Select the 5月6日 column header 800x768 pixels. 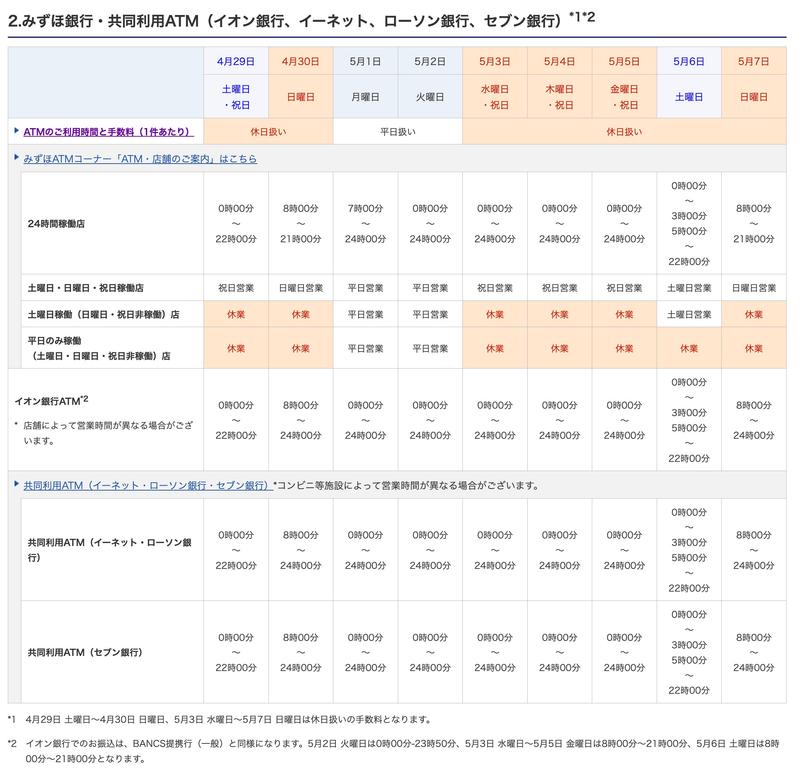click(x=689, y=61)
